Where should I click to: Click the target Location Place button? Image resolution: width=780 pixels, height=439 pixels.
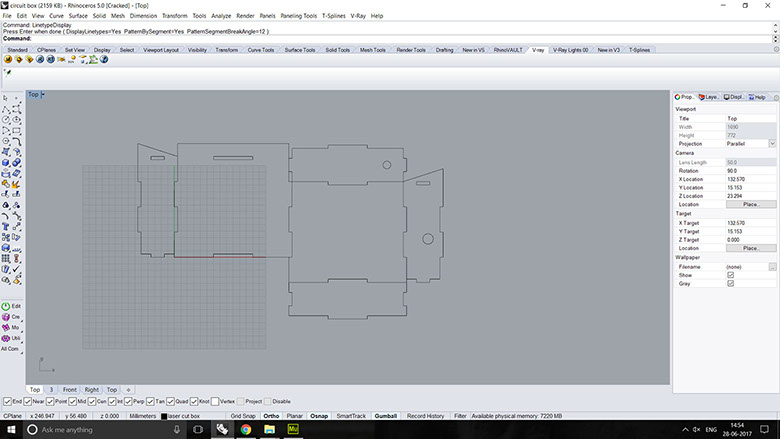pyautogui.click(x=751, y=248)
